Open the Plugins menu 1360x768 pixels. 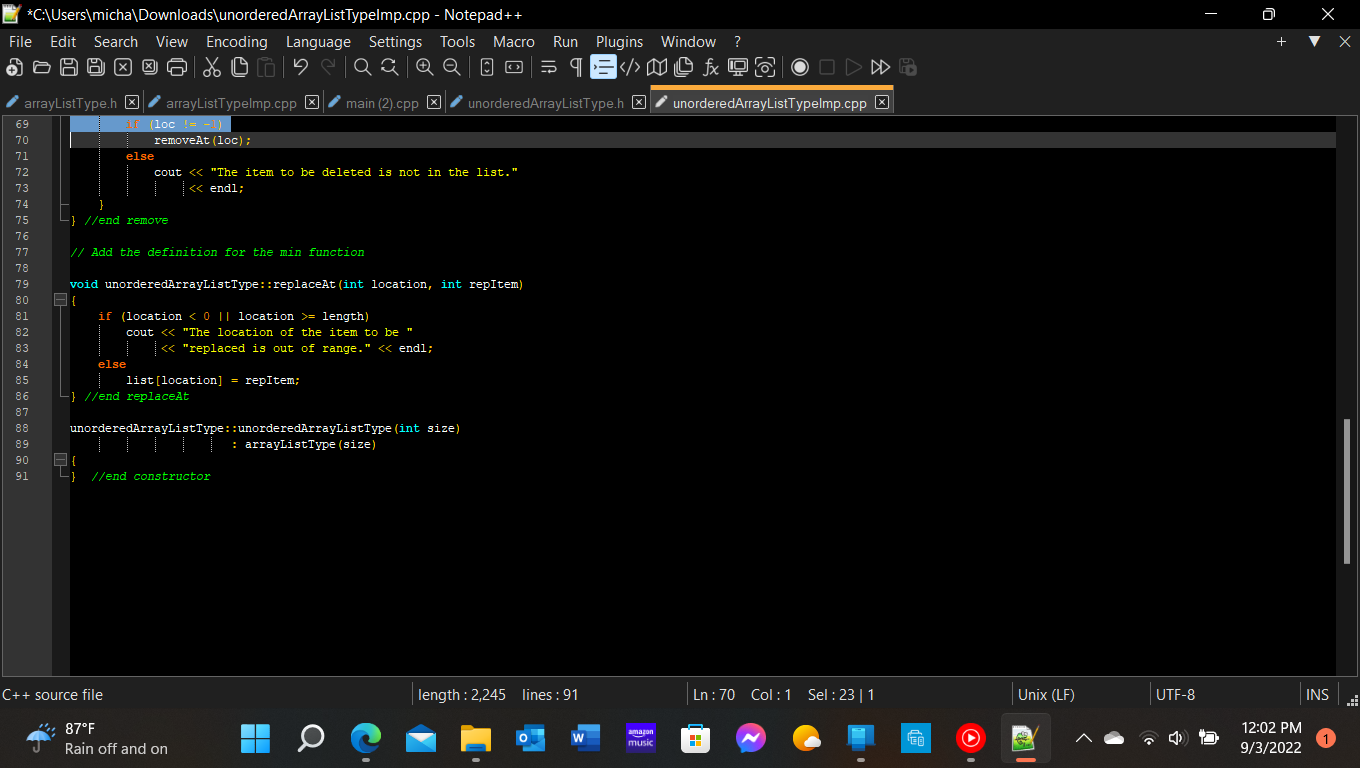click(x=620, y=42)
